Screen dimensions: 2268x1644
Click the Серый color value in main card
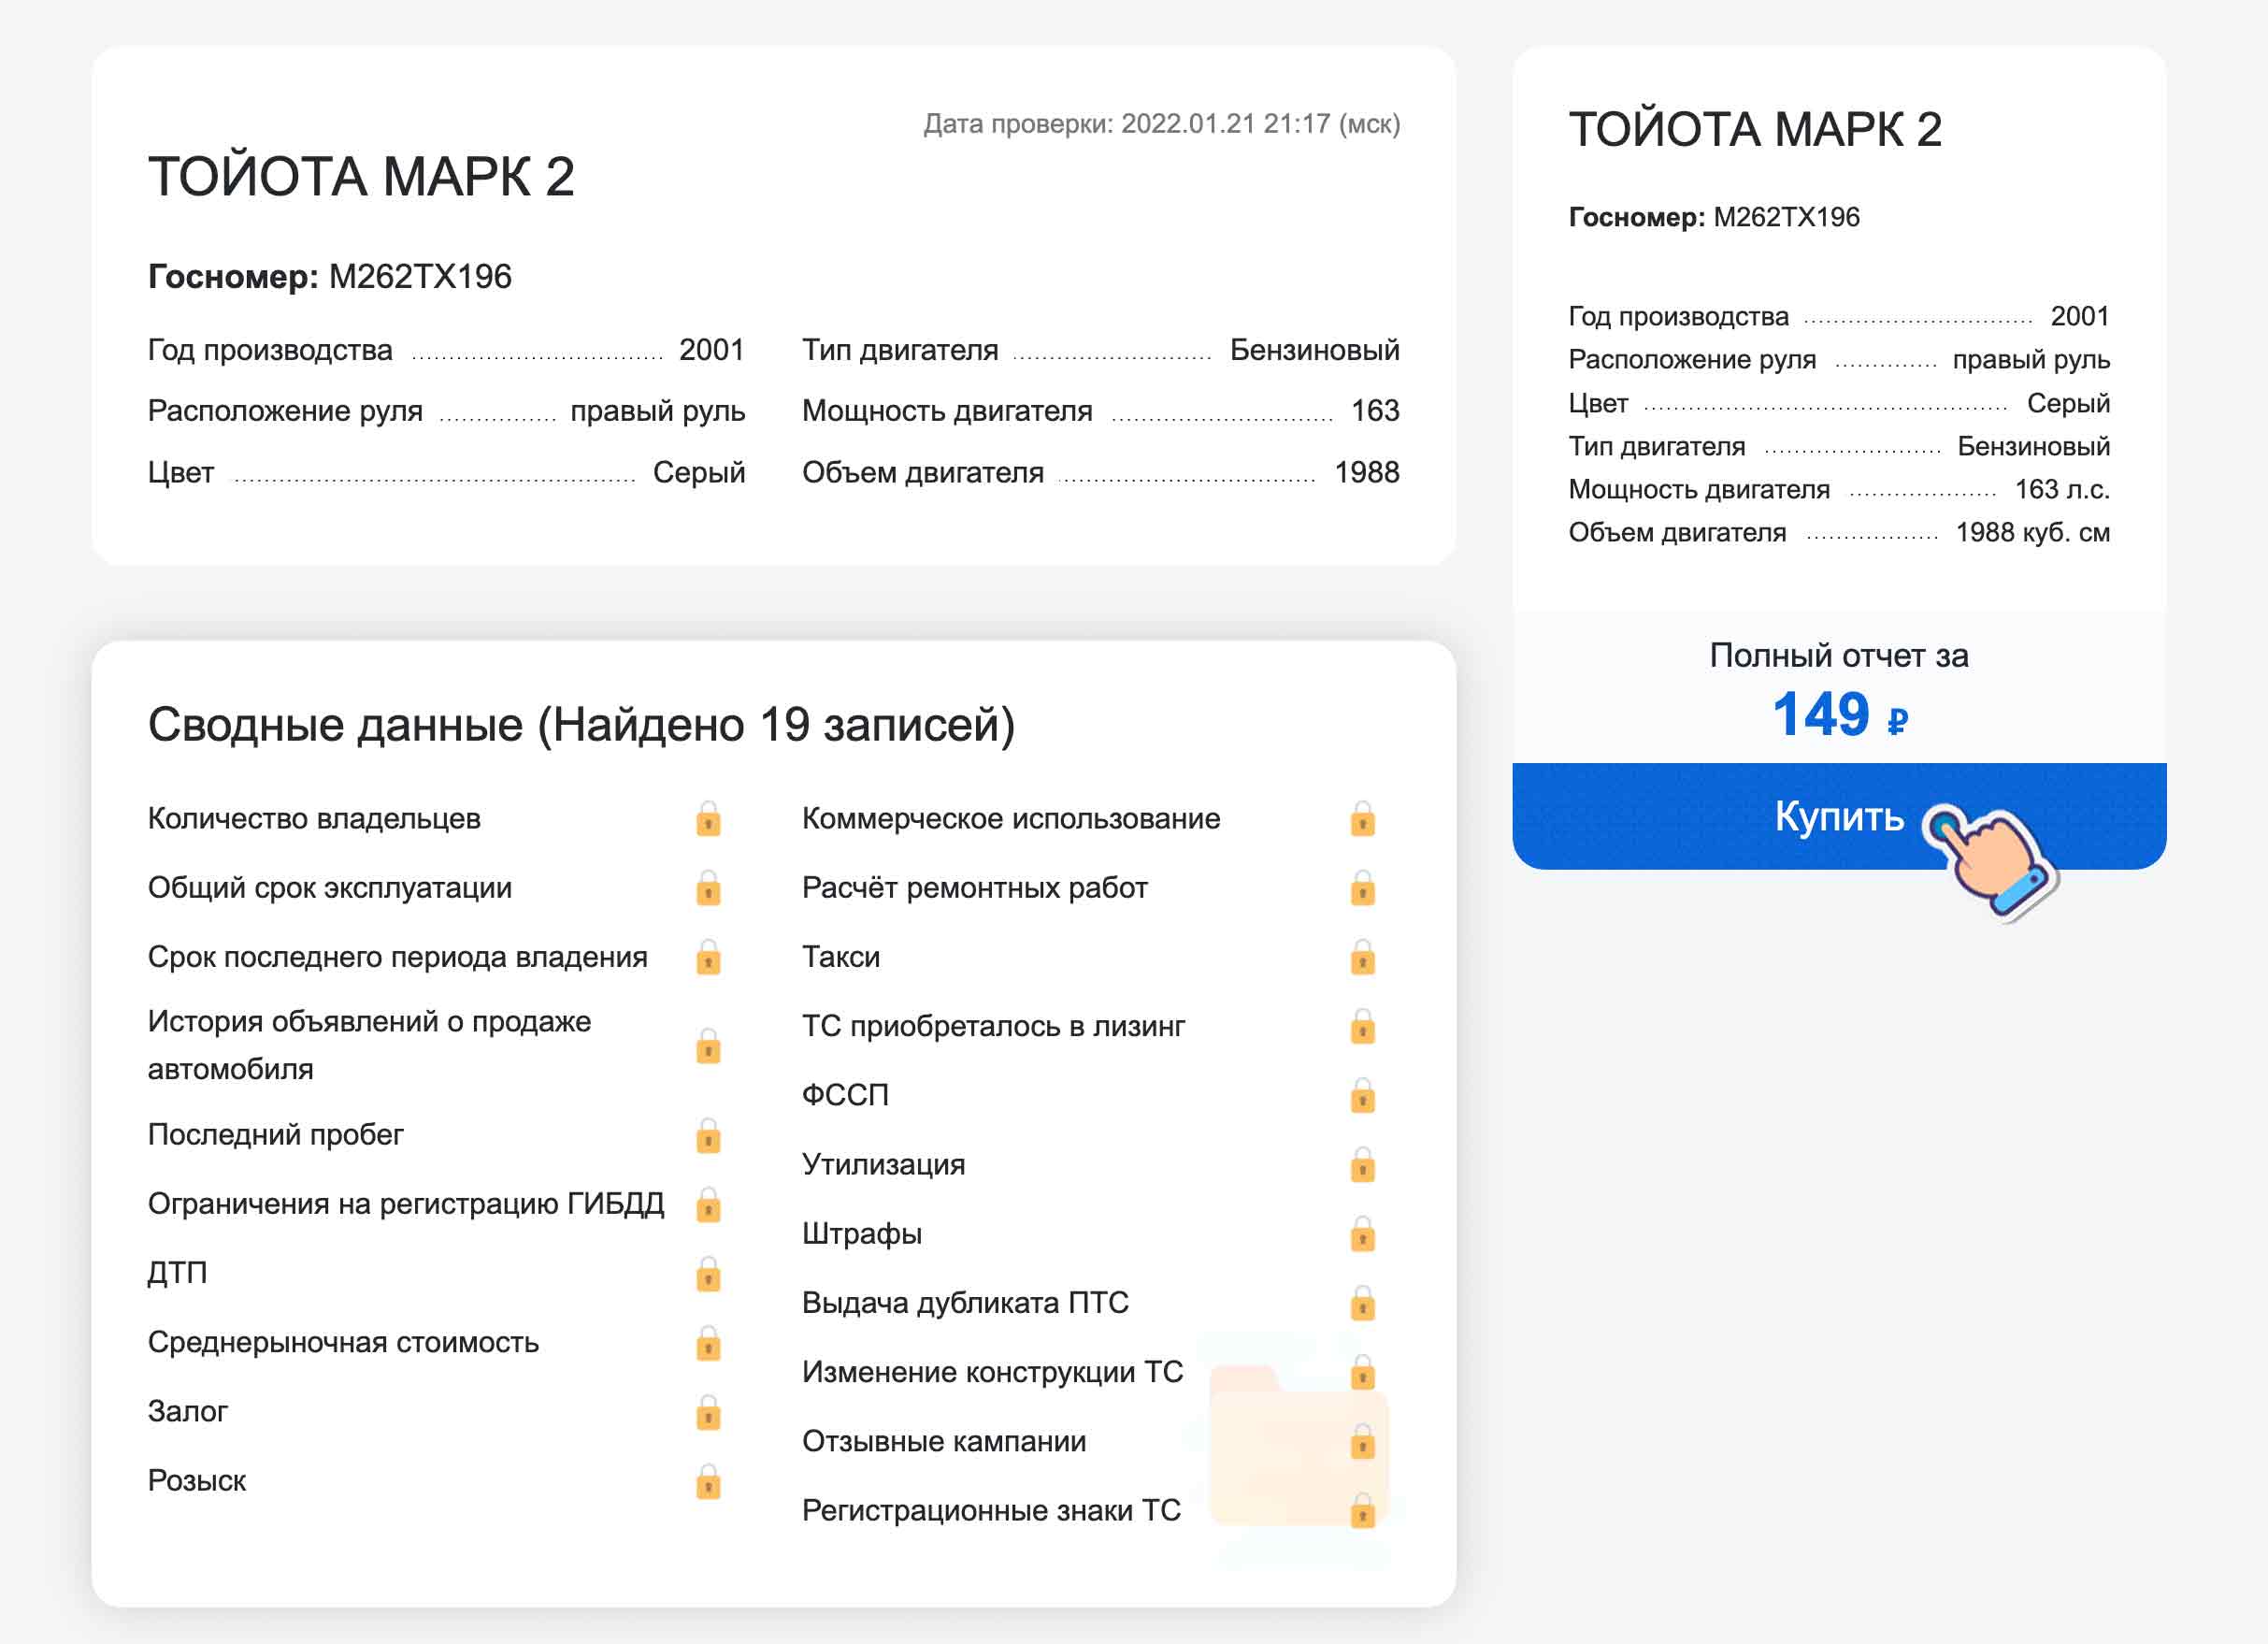pyautogui.click(x=699, y=472)
